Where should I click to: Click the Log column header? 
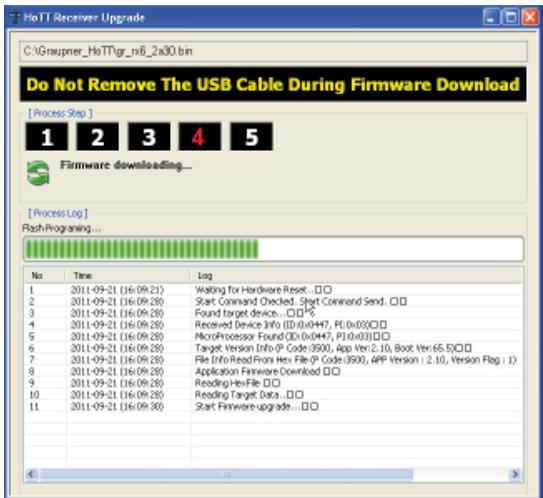(356, 276)
